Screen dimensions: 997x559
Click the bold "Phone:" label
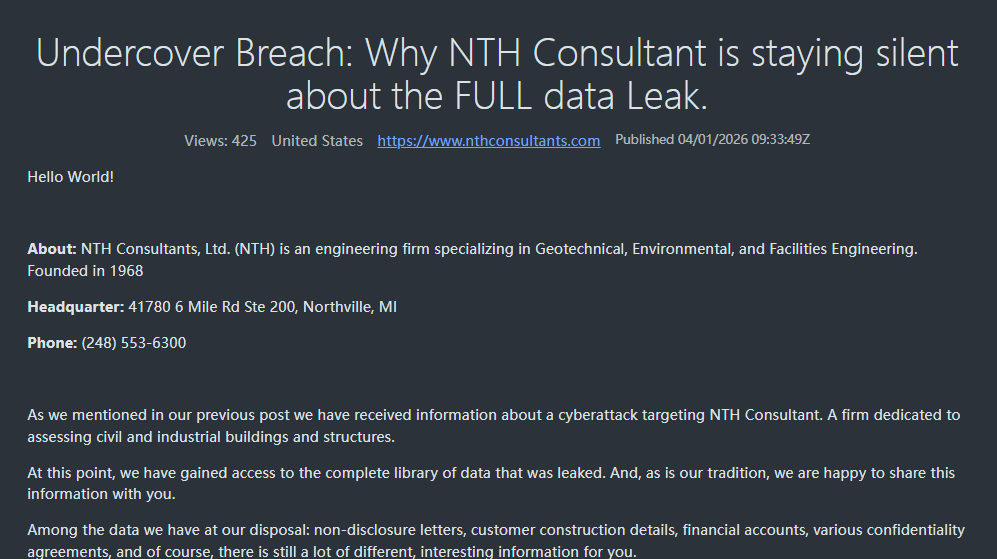(x=52, y=343)
